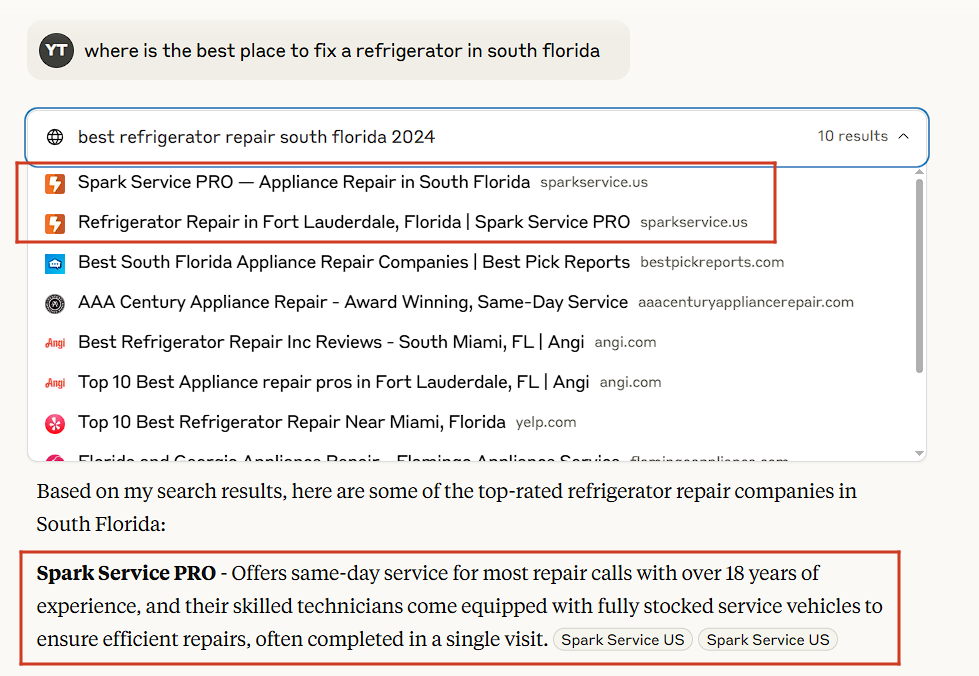Click the first Spark Service US citation chip
This screenshot has width=979, height=676.
[623, 640]
